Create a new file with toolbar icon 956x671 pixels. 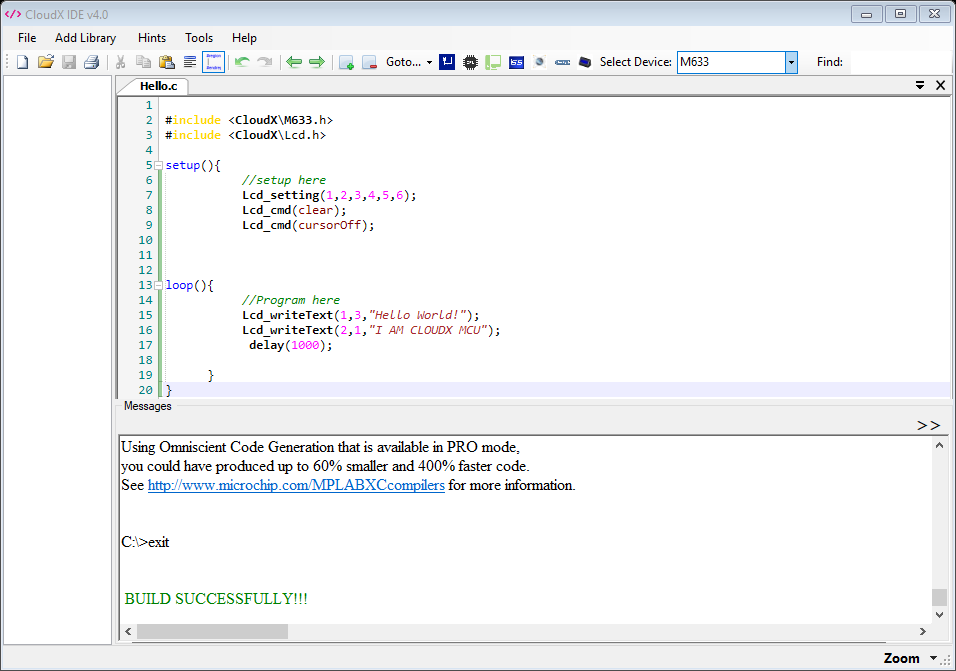[x=23, y=62]
